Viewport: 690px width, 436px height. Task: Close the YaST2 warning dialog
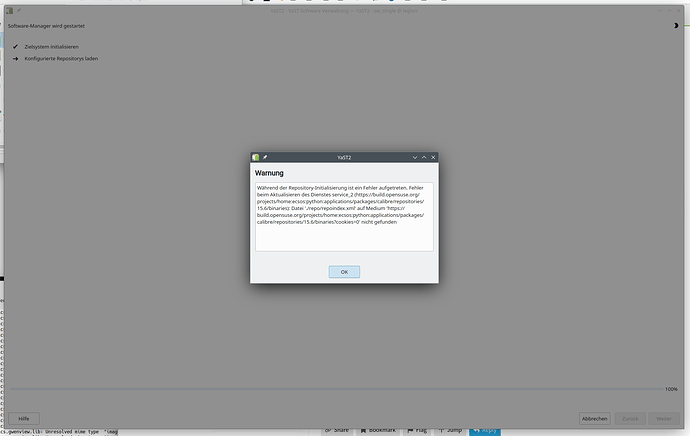pos(433,157)
